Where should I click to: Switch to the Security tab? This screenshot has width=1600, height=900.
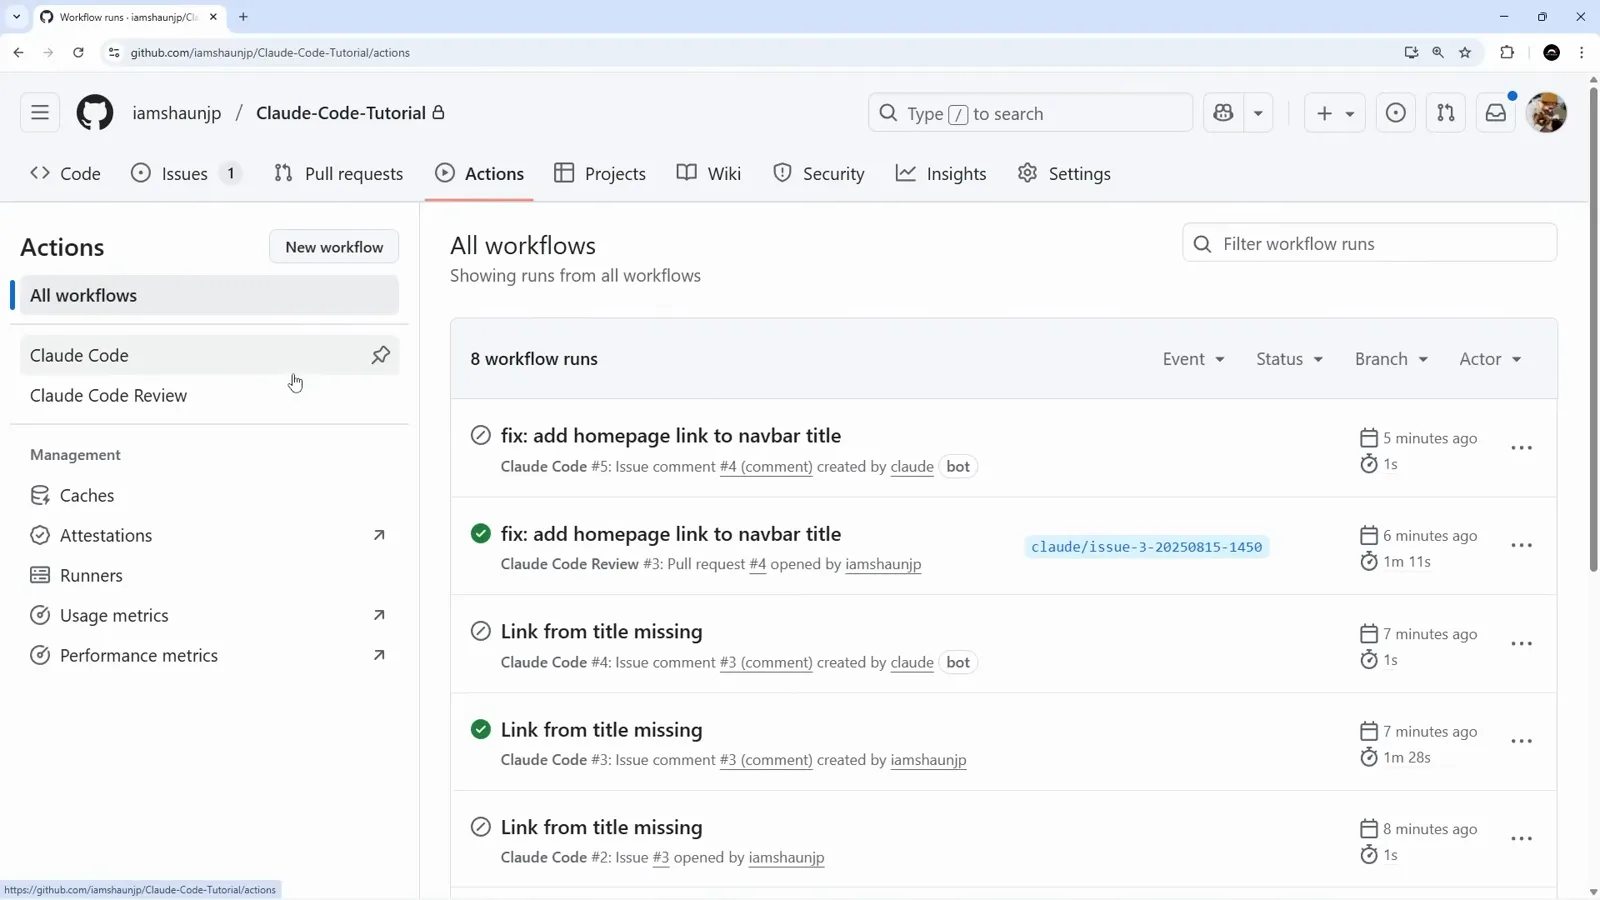pyautogui.click(x=818, y=173)
